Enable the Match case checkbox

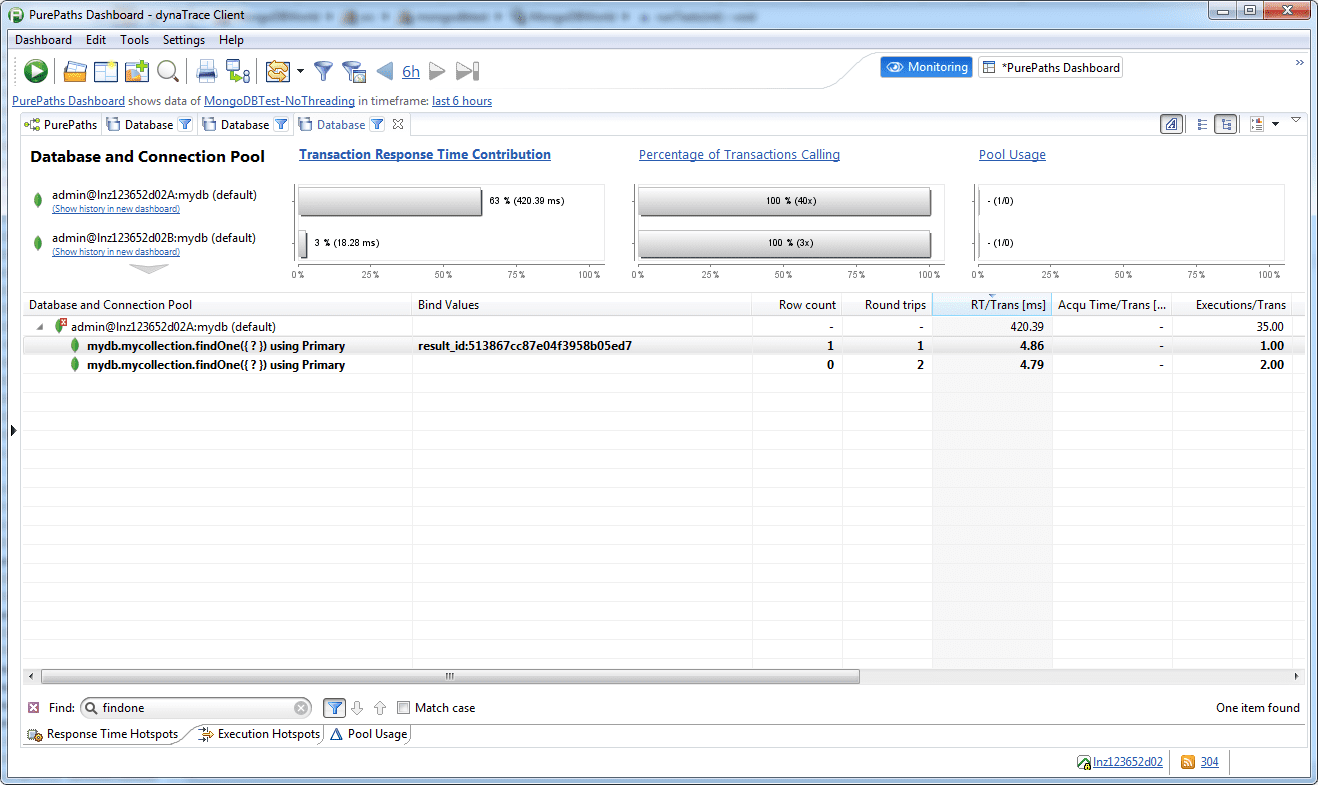(403, 708)
